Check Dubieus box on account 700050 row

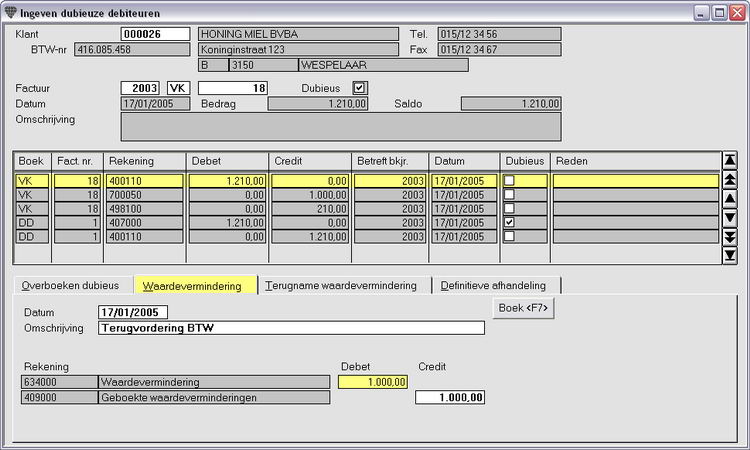pos(509,194)
